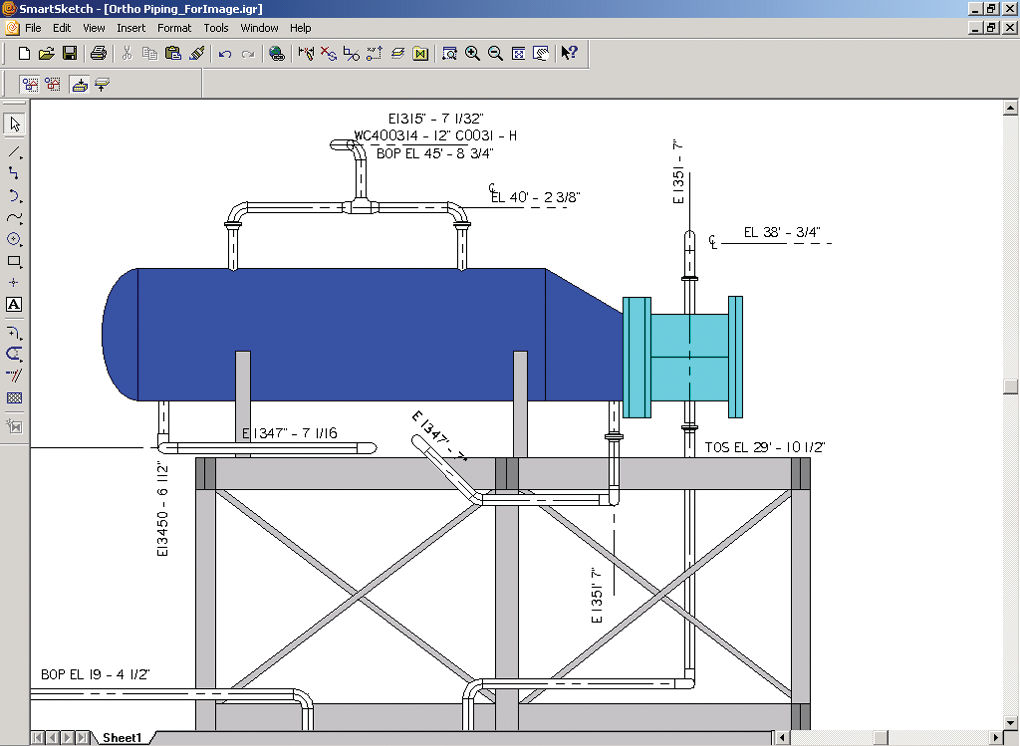Open the Tools menu
This screenshot has height=746, width=1020.
pos(216,28)
